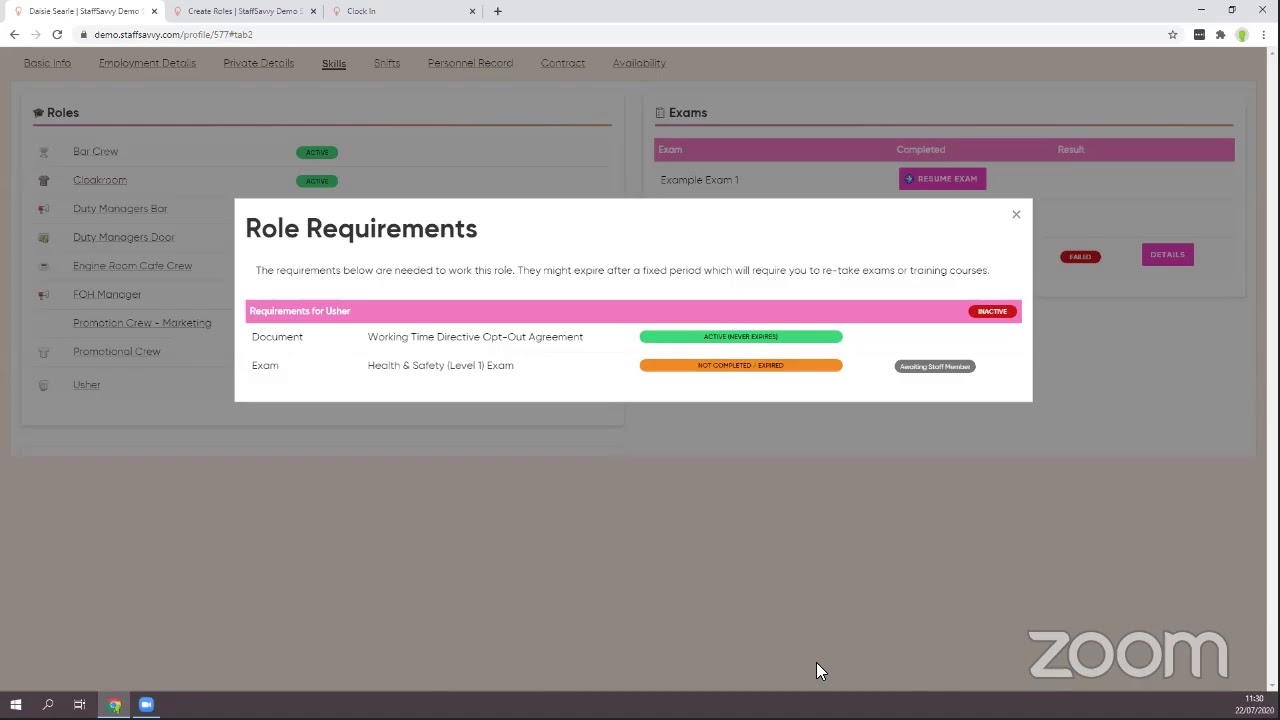Viewport: 1280px width, 720px height.
Task: Click the Promotional Crew icon
Action: tap(43, 352)
